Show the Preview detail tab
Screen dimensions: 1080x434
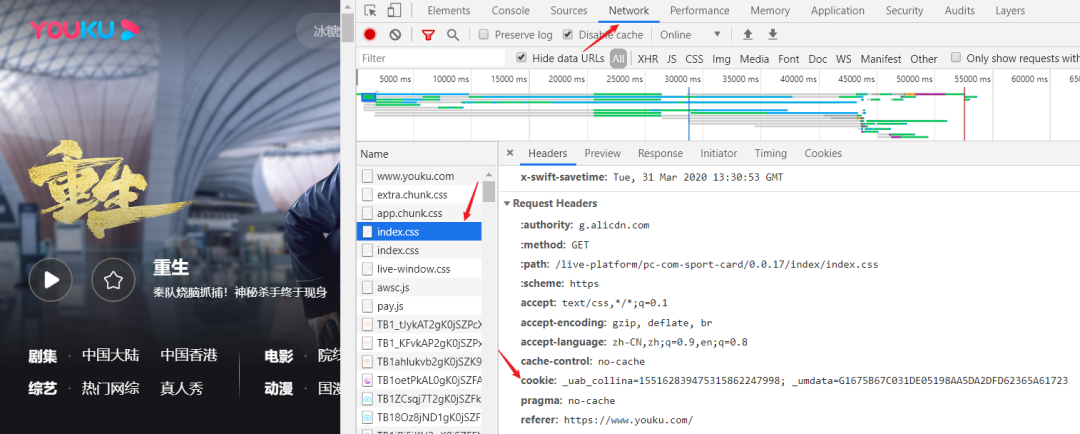click(603, 153)
